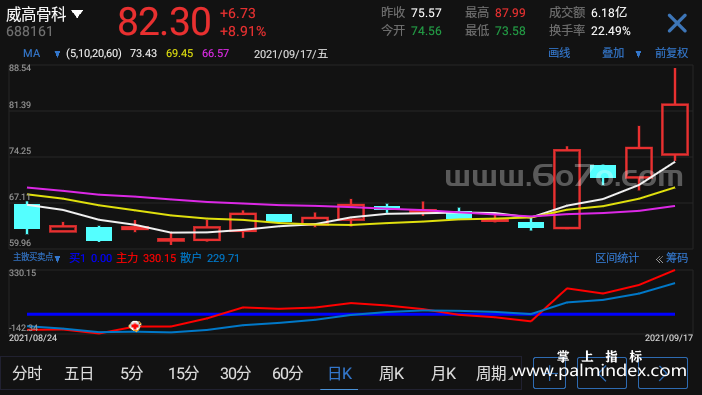Click the left arrow navigation button

(602, 373)
